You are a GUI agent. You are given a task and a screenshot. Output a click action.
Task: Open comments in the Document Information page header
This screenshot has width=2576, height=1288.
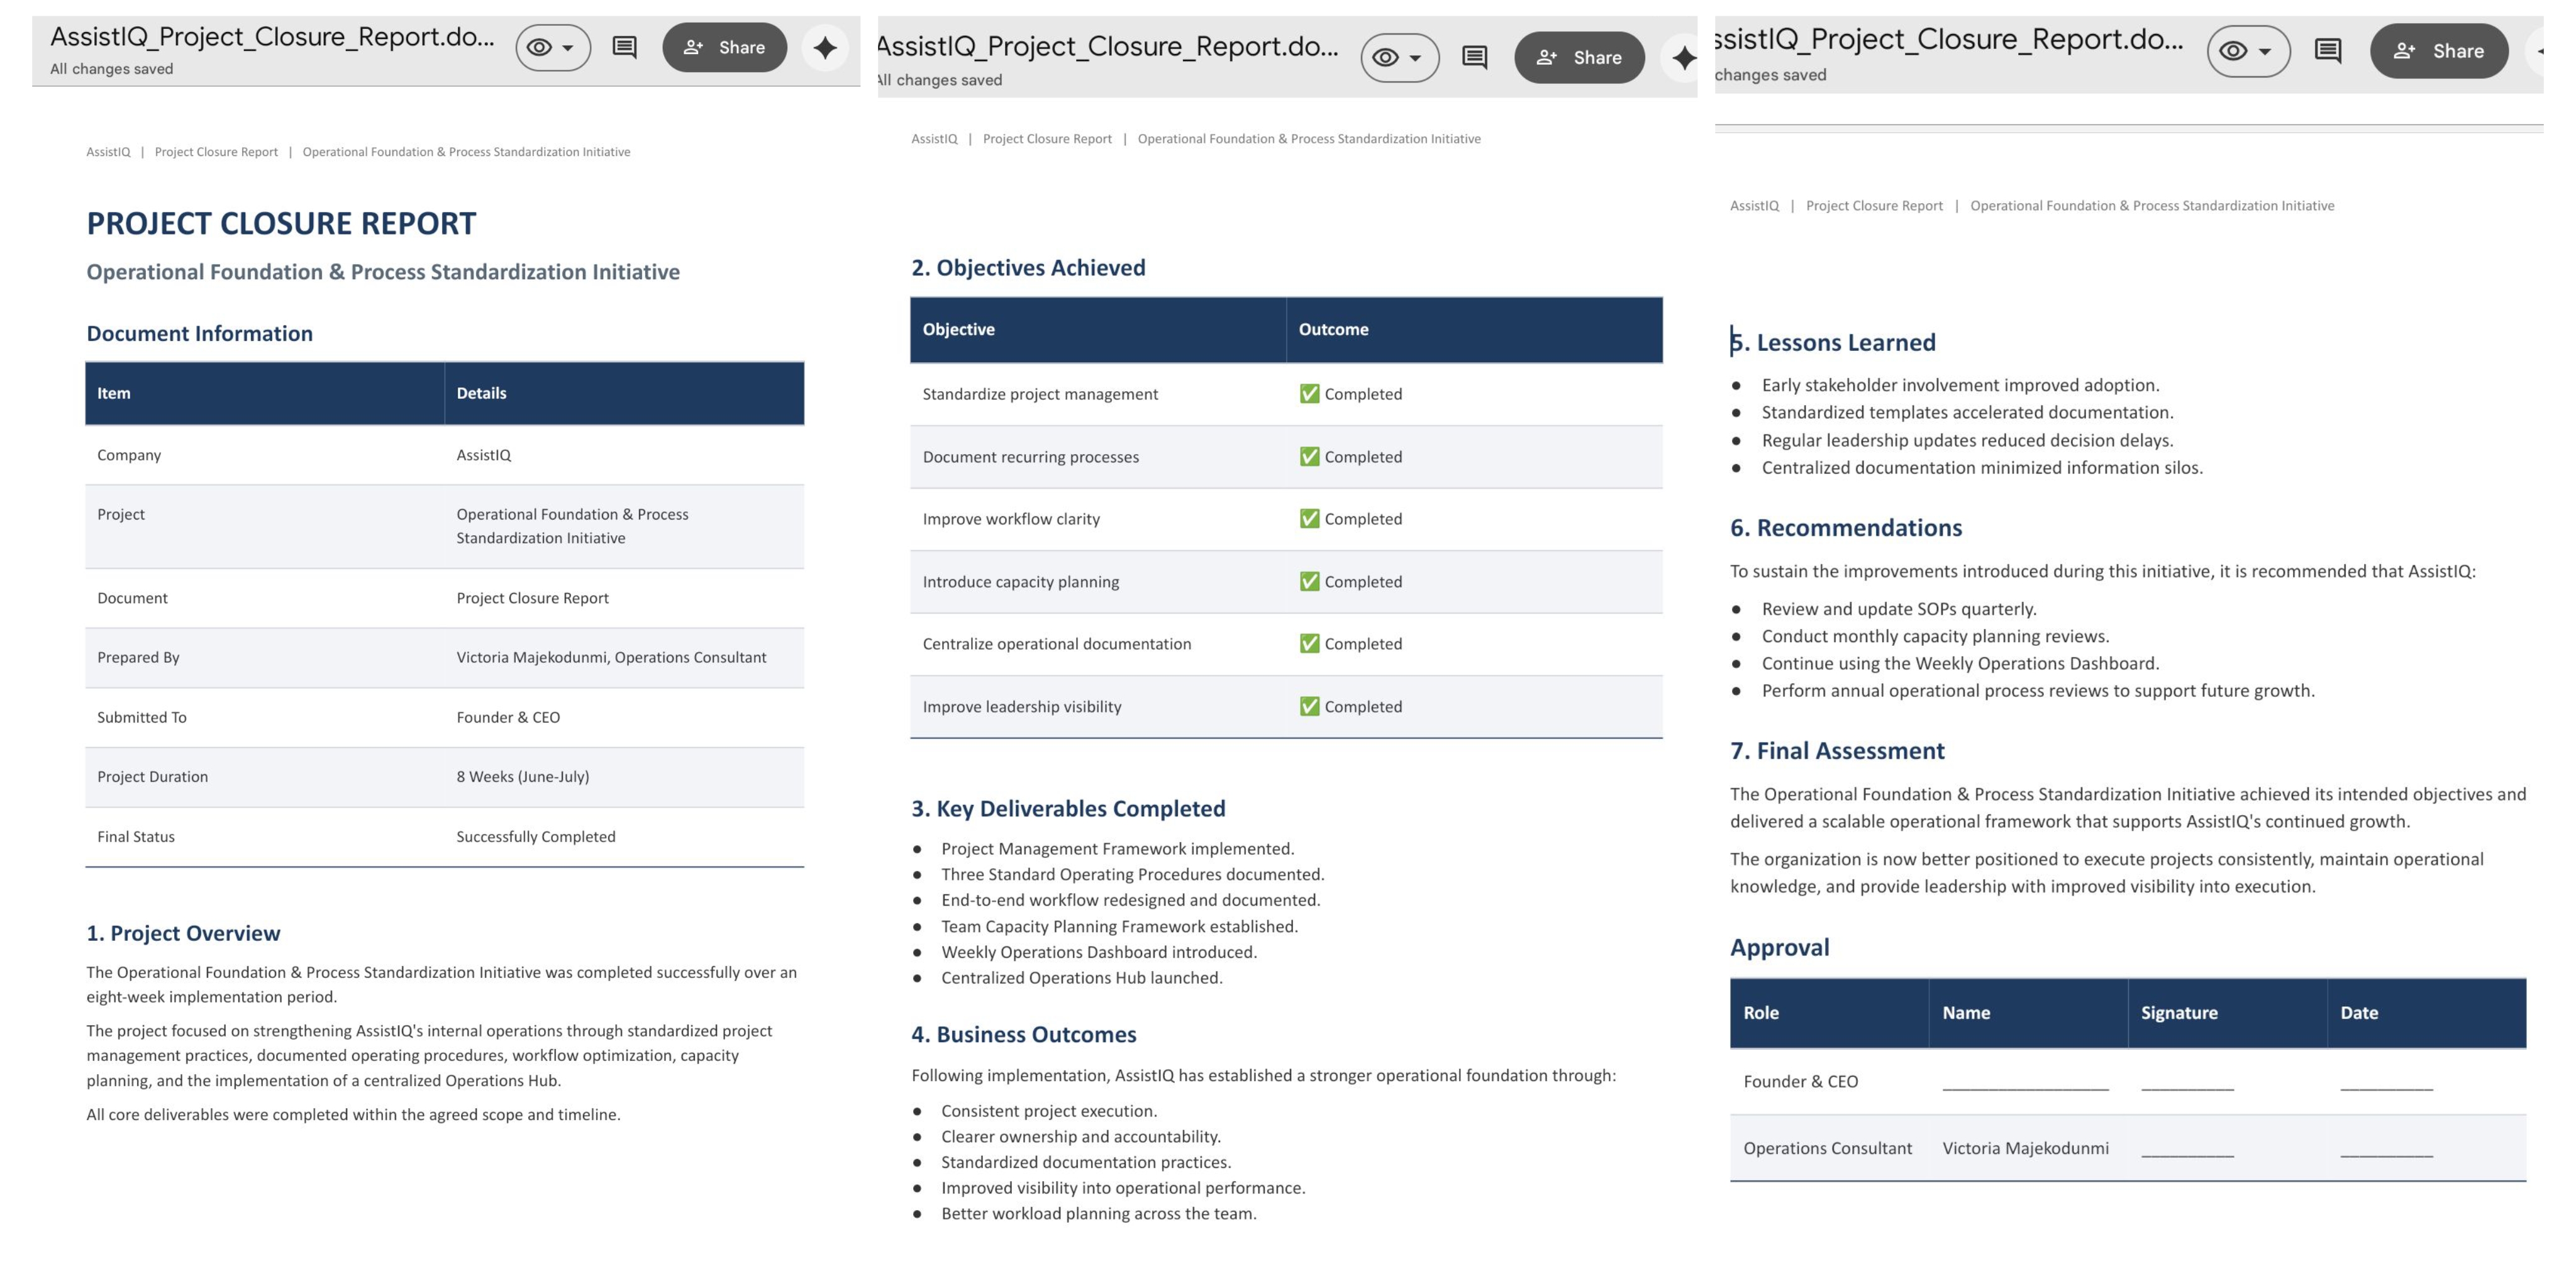pyautogui.click(x=624, y=47)
